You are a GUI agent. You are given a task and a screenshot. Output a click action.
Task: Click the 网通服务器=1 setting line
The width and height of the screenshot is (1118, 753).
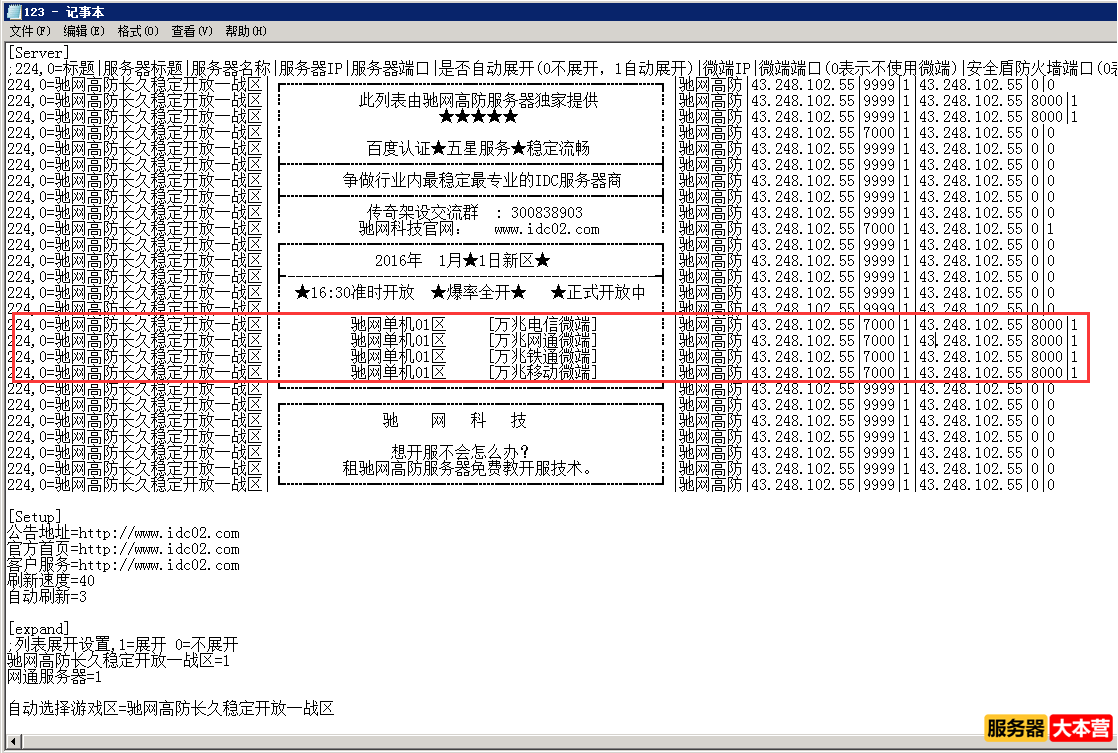pos(52,676)
